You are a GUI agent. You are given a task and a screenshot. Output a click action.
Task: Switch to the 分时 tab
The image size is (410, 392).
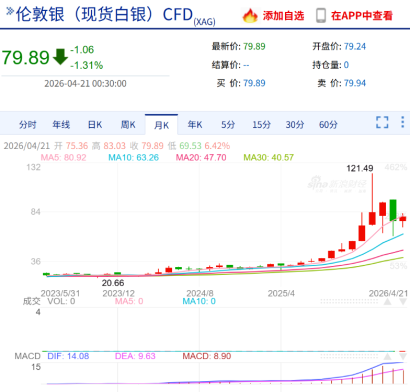click(27, 125)
